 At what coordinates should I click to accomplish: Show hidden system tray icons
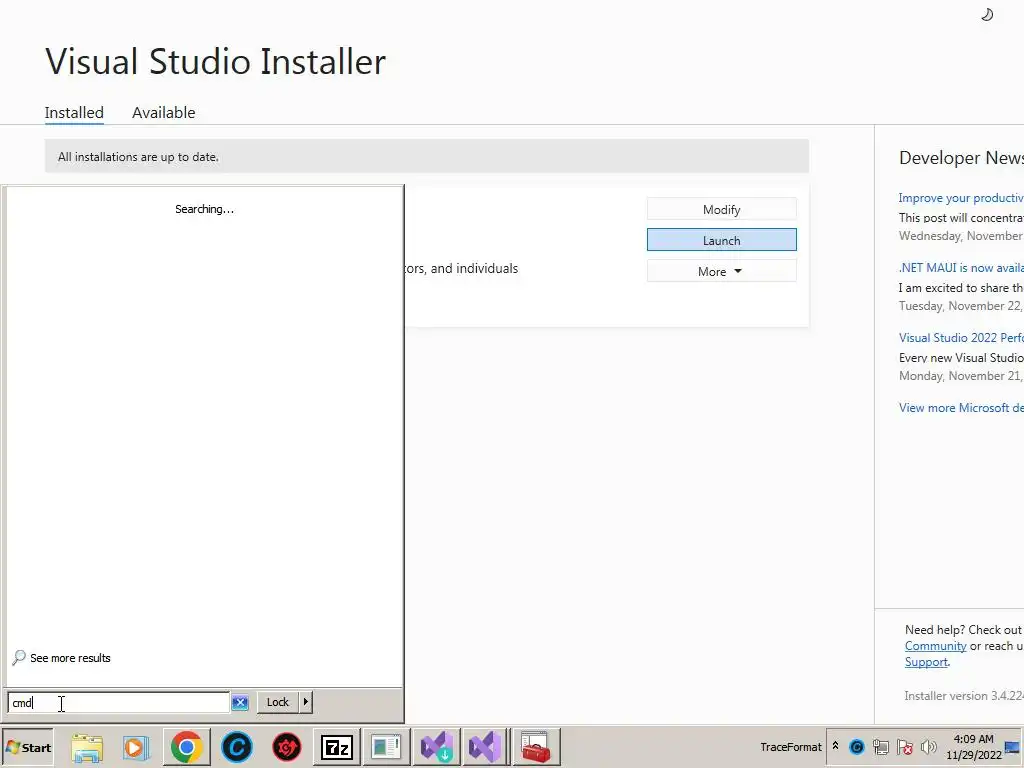(x=835, y=746)
